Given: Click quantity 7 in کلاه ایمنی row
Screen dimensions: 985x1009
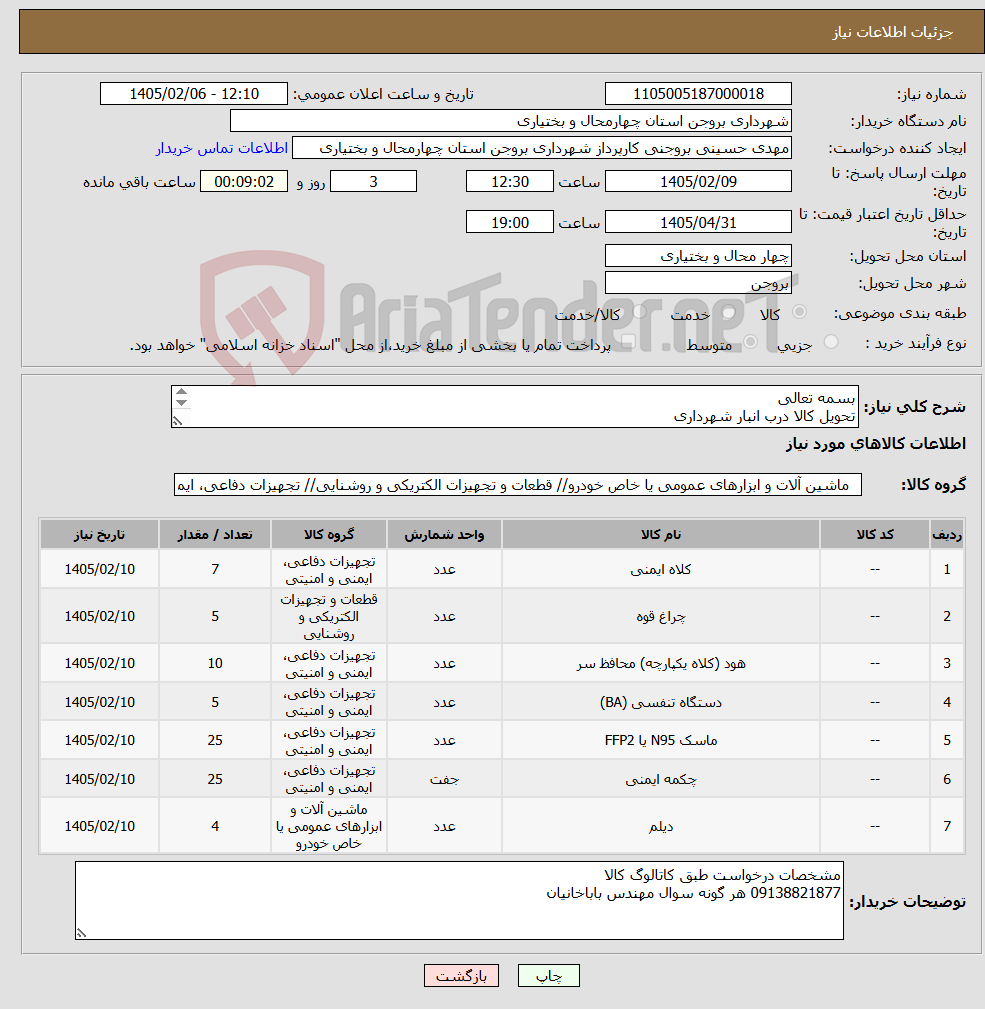Looking at the screenshot, I should tap(215, 569).
